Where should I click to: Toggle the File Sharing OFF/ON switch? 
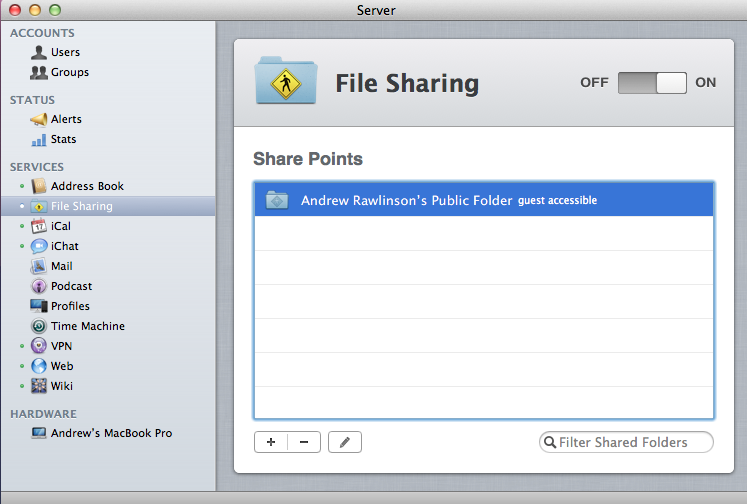coord(652,83)
